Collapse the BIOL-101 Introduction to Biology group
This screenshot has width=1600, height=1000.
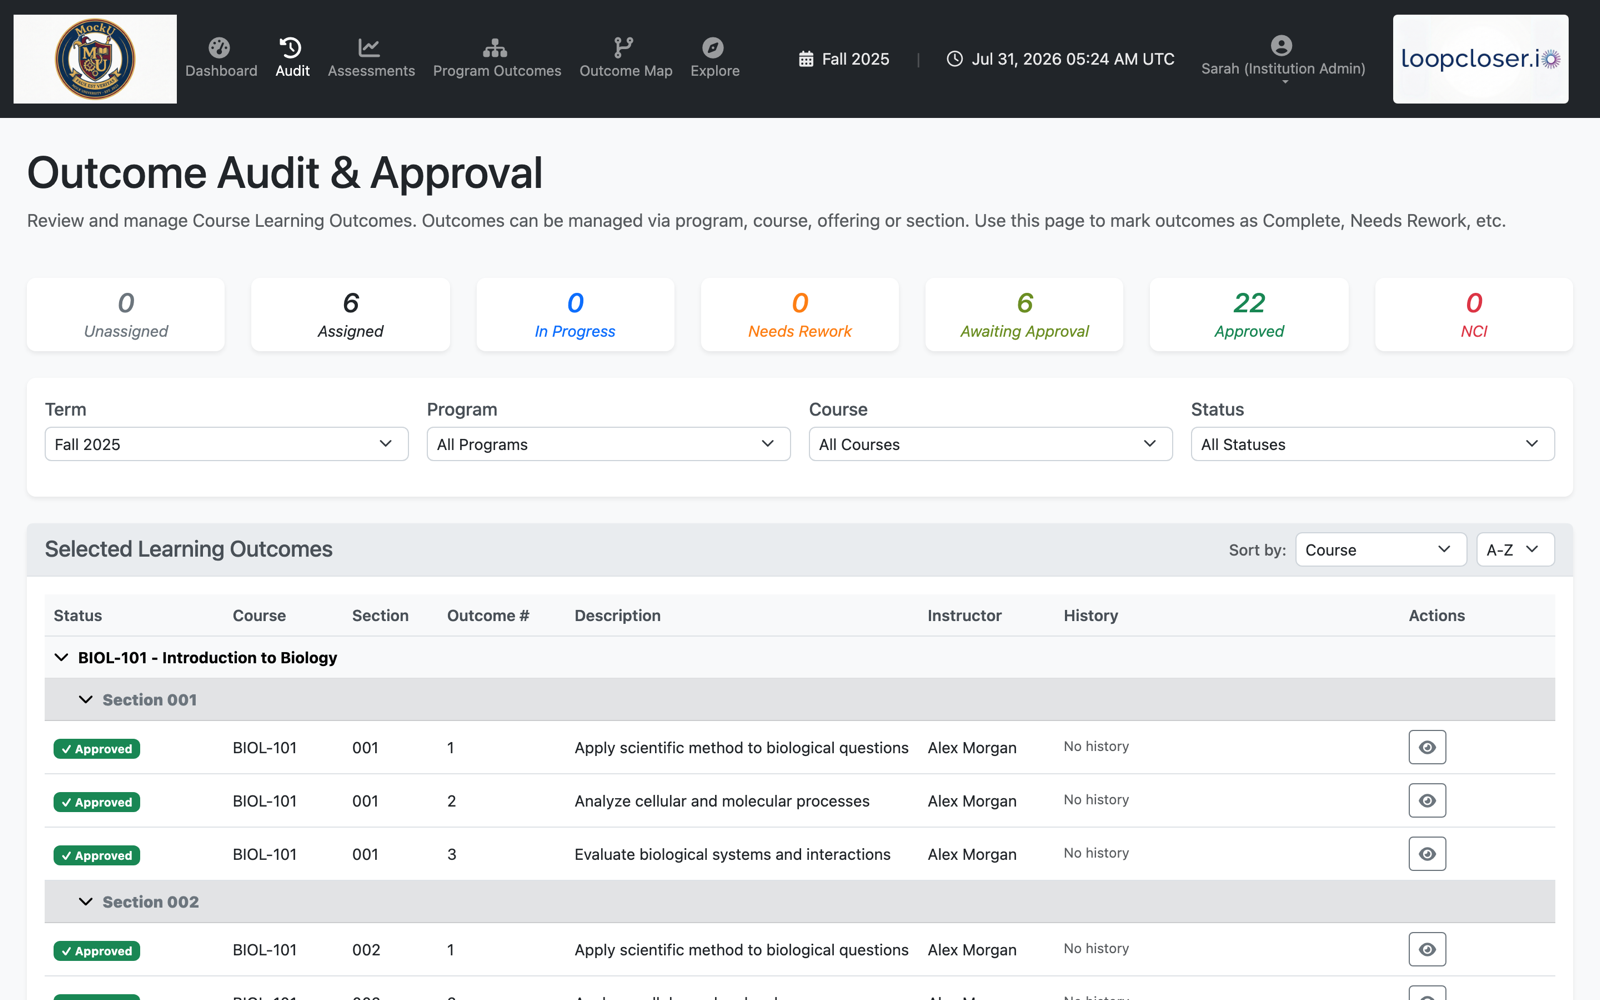(61, 657)
